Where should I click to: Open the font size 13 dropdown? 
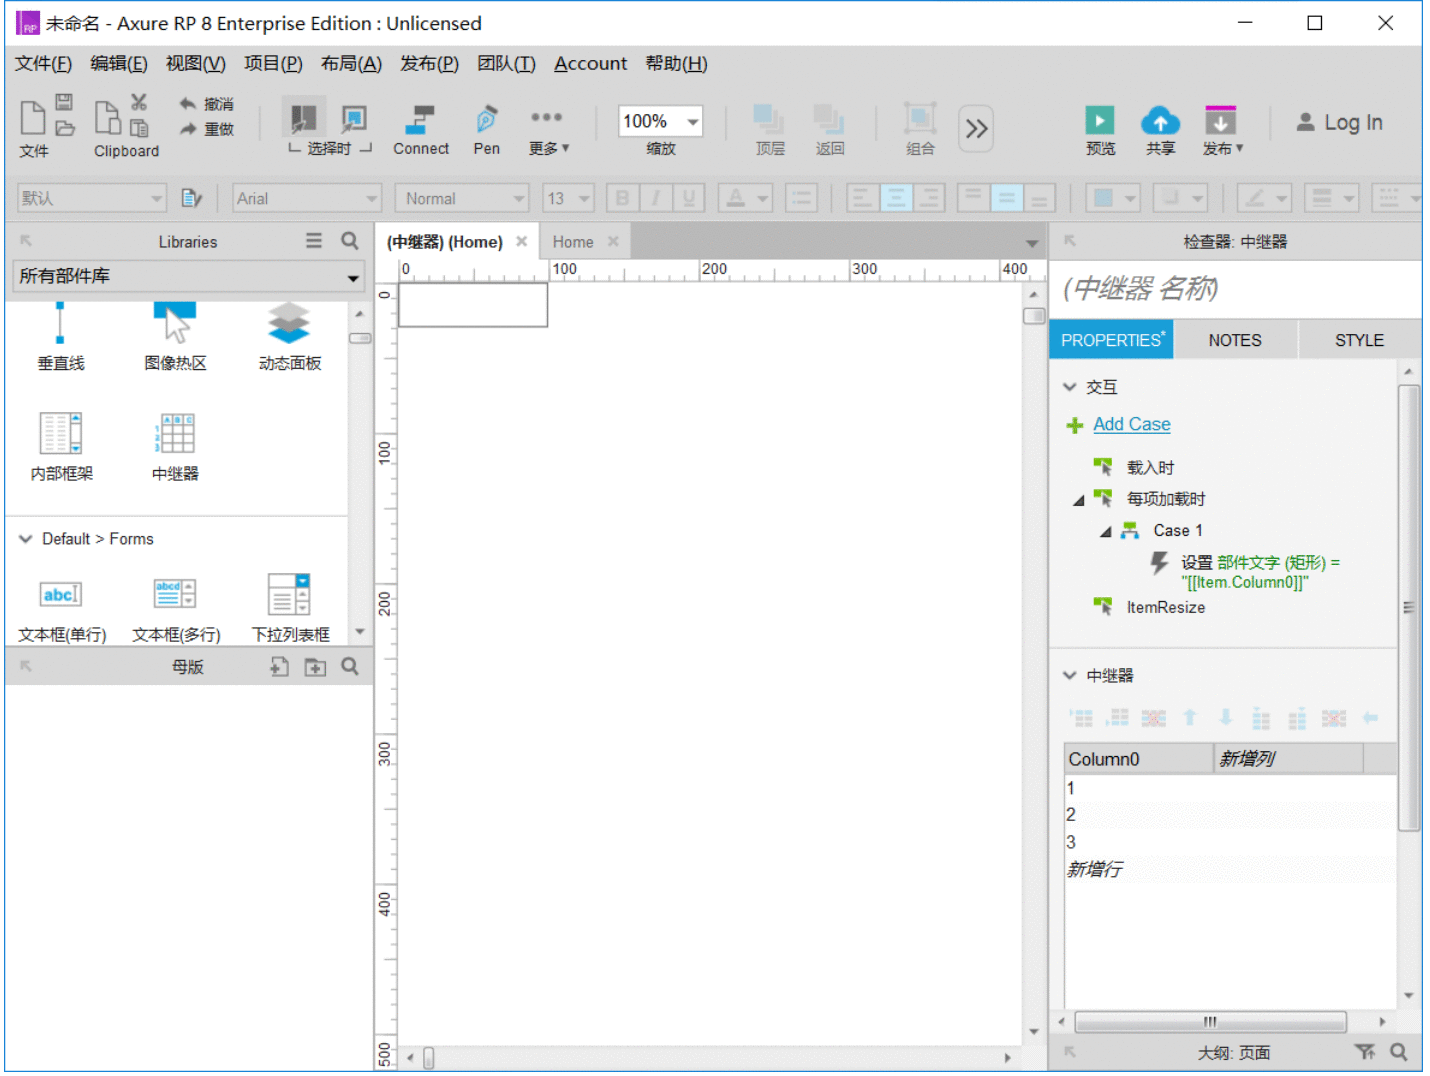point(568,198)
